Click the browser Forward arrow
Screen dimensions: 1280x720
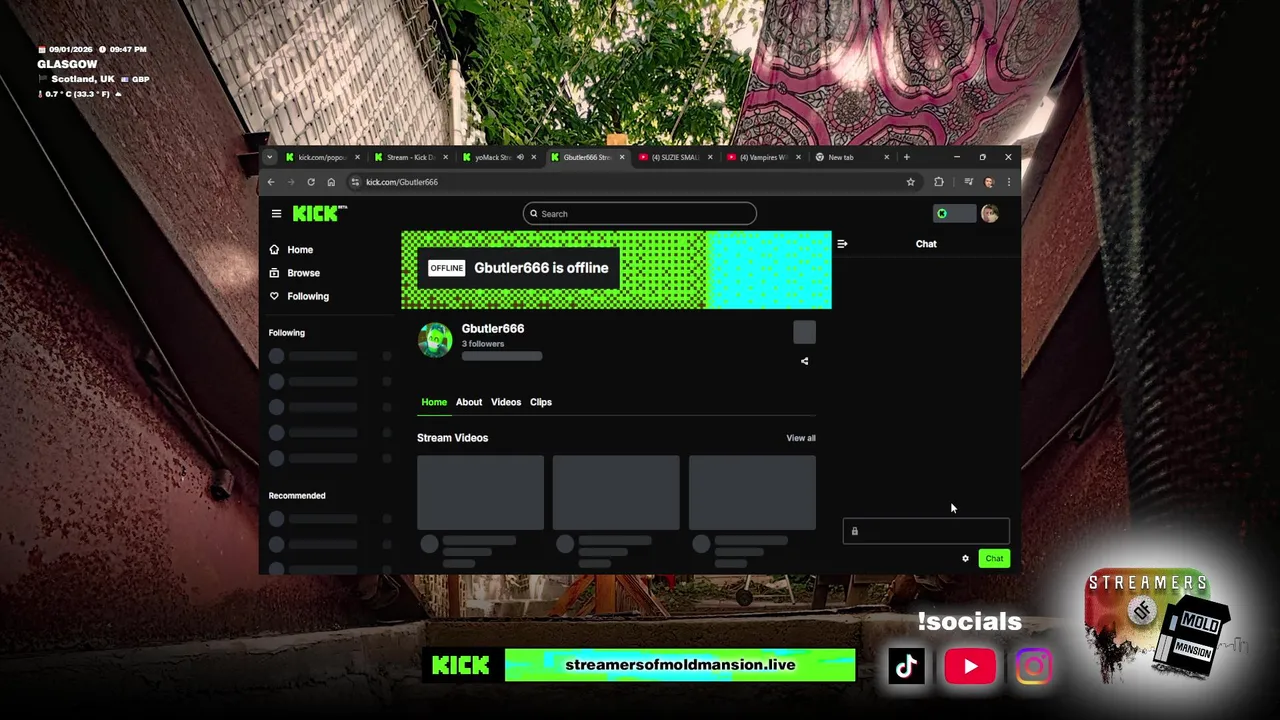pyautogui.click(x=291, y=182)
